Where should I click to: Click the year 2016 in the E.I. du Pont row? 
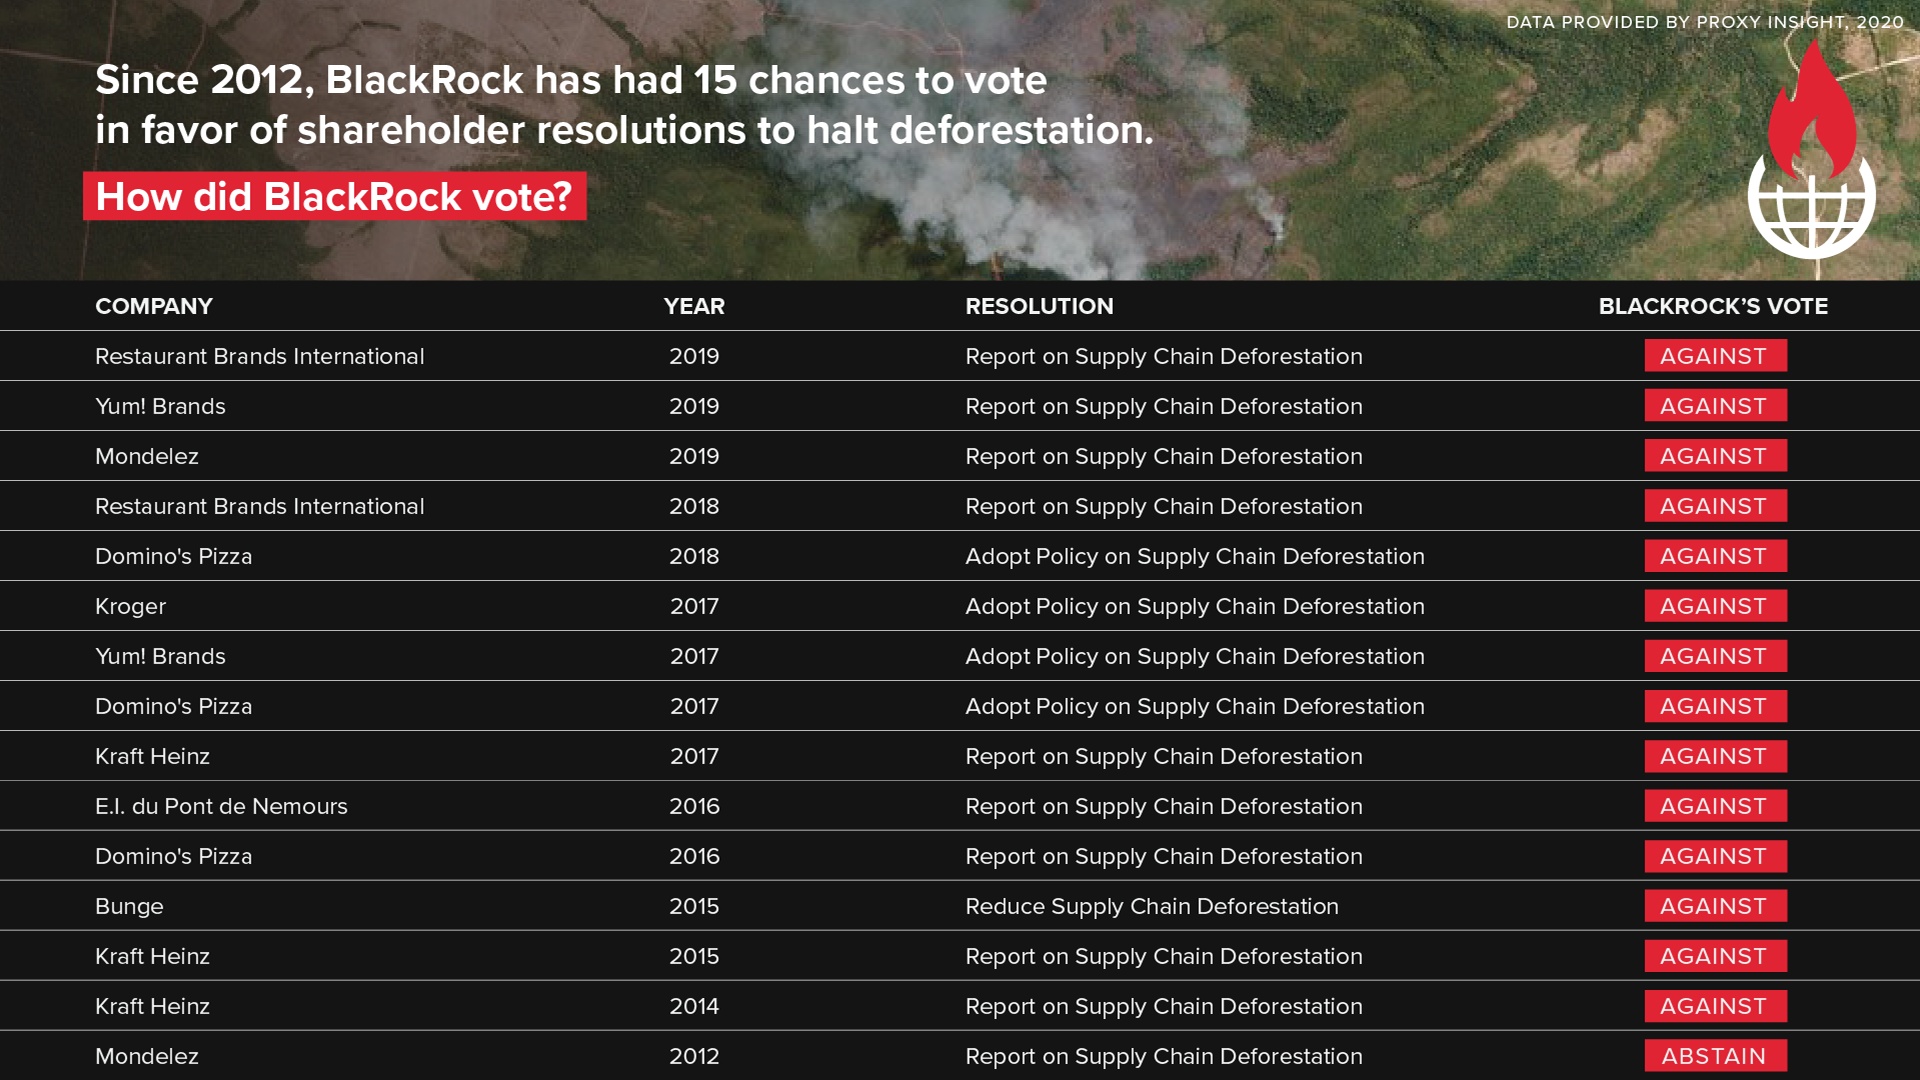[694, 806]
